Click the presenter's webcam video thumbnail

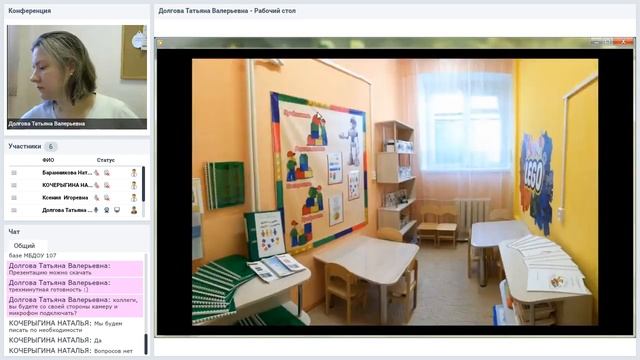[x=77, y=77]
